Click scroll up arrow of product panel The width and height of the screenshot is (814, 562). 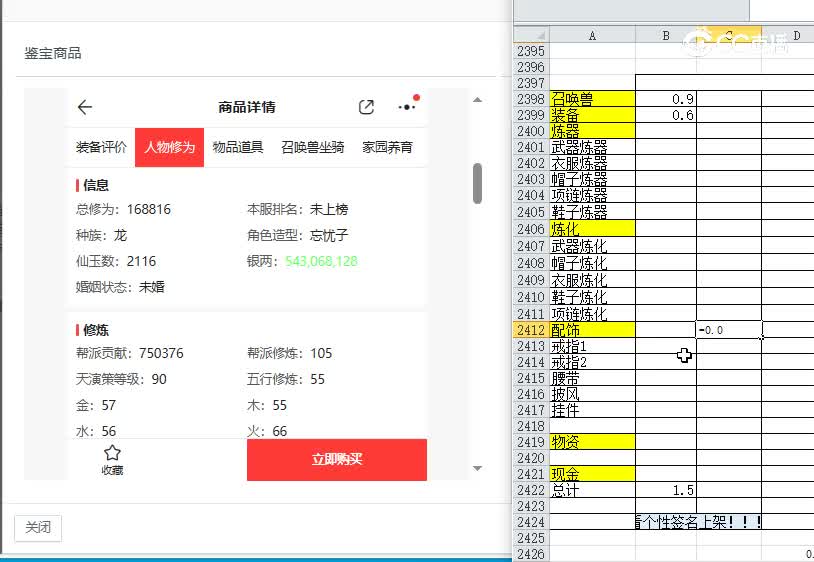coord(478,100)
